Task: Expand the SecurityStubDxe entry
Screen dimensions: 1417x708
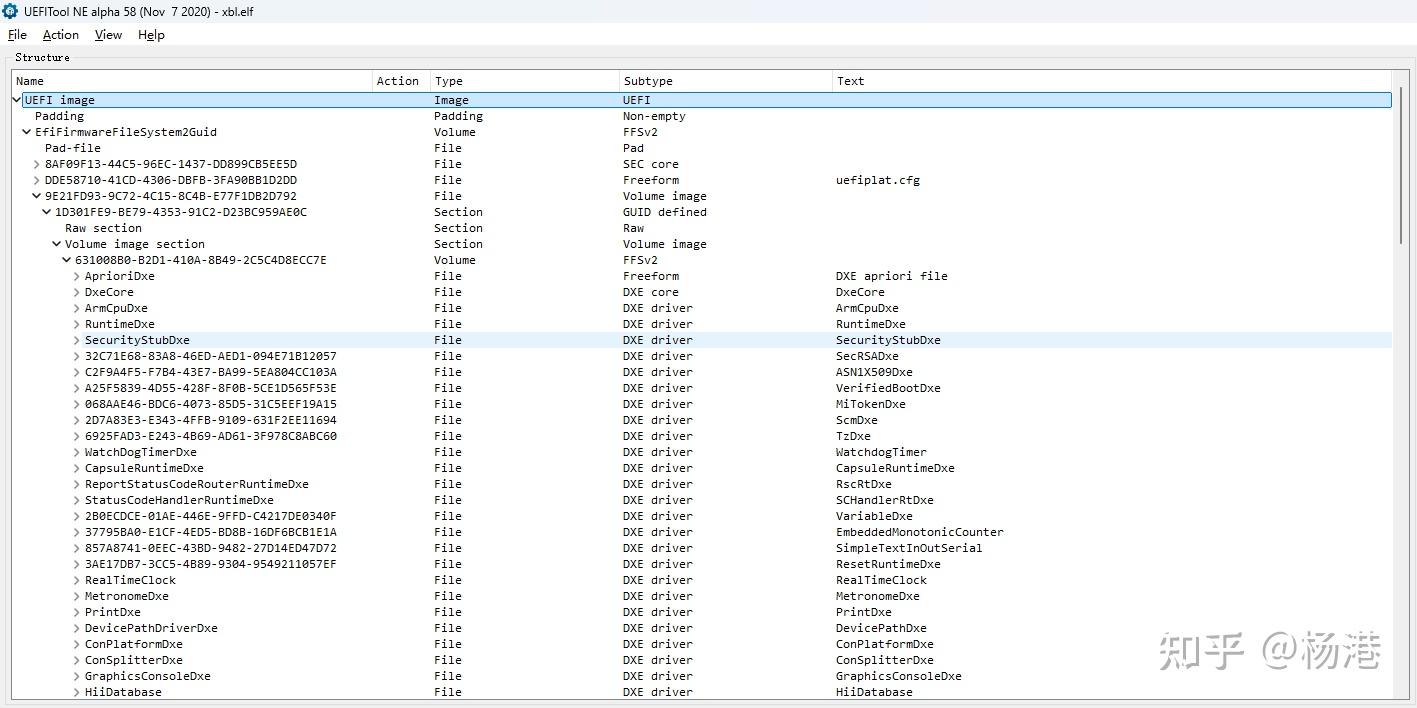Action: tap(76, 340)
